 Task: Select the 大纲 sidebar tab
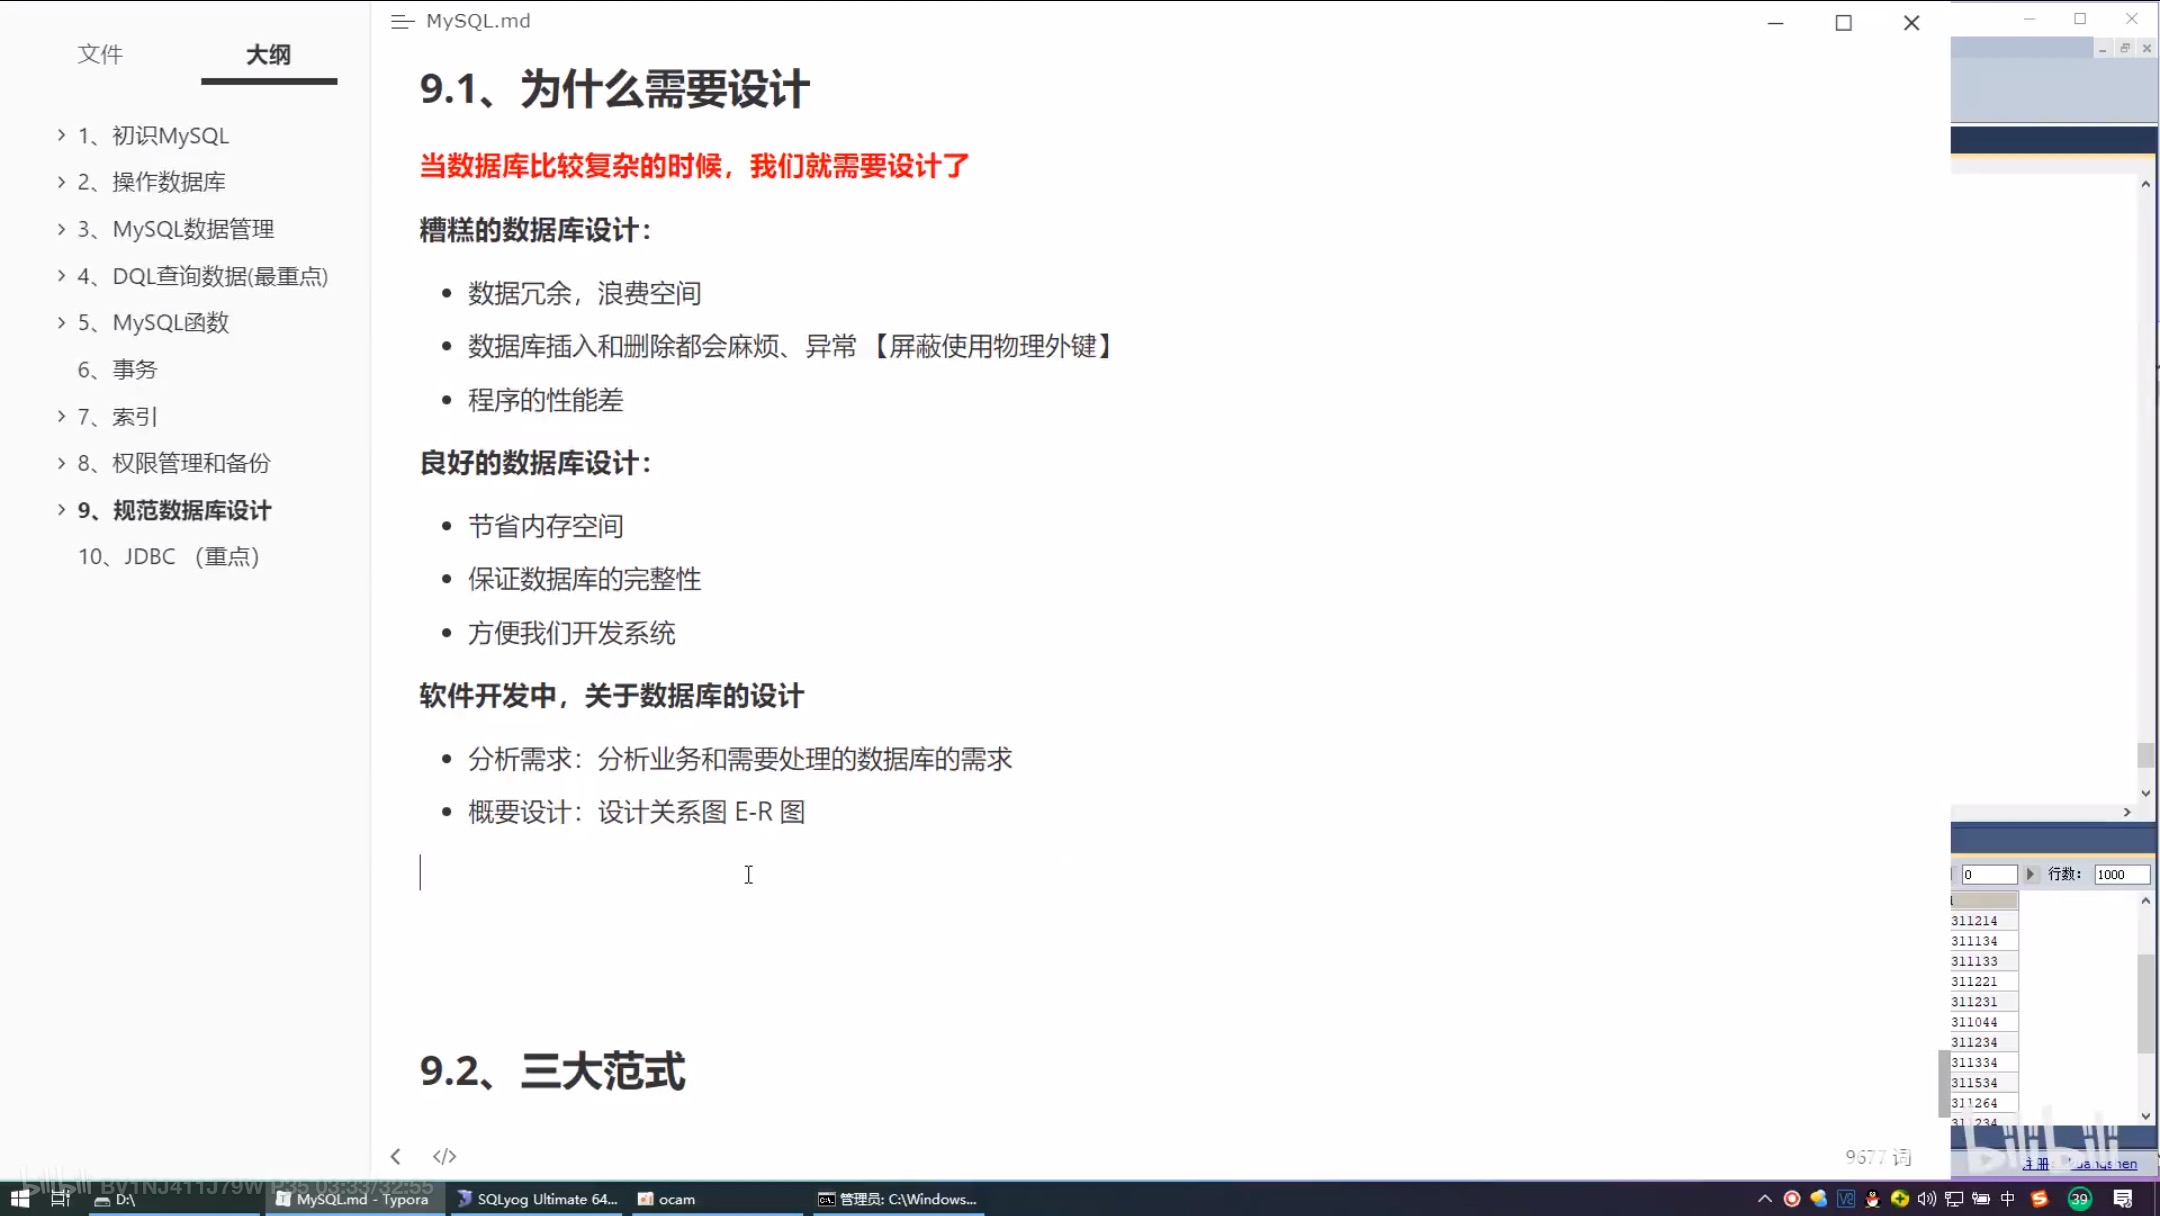point(268,55)
